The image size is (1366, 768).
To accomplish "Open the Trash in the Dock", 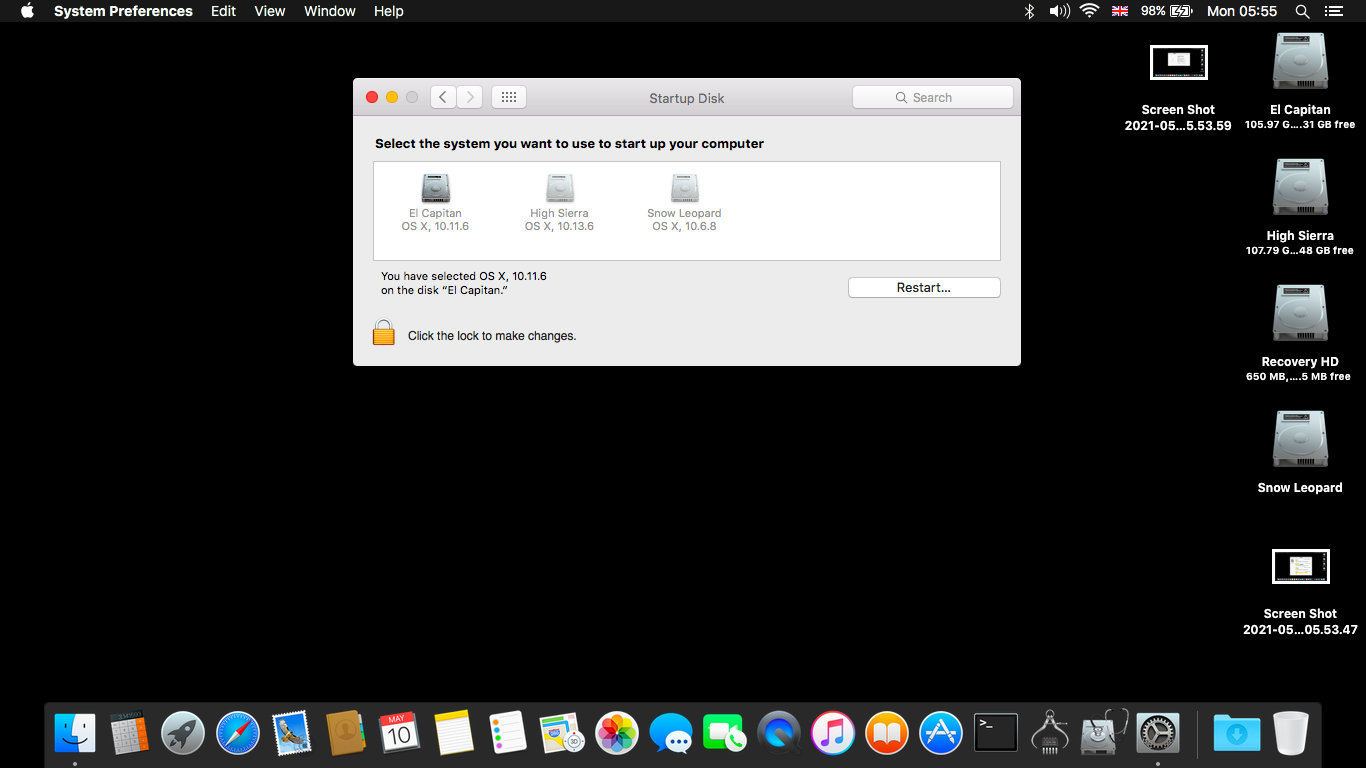I will [1291, 733].
